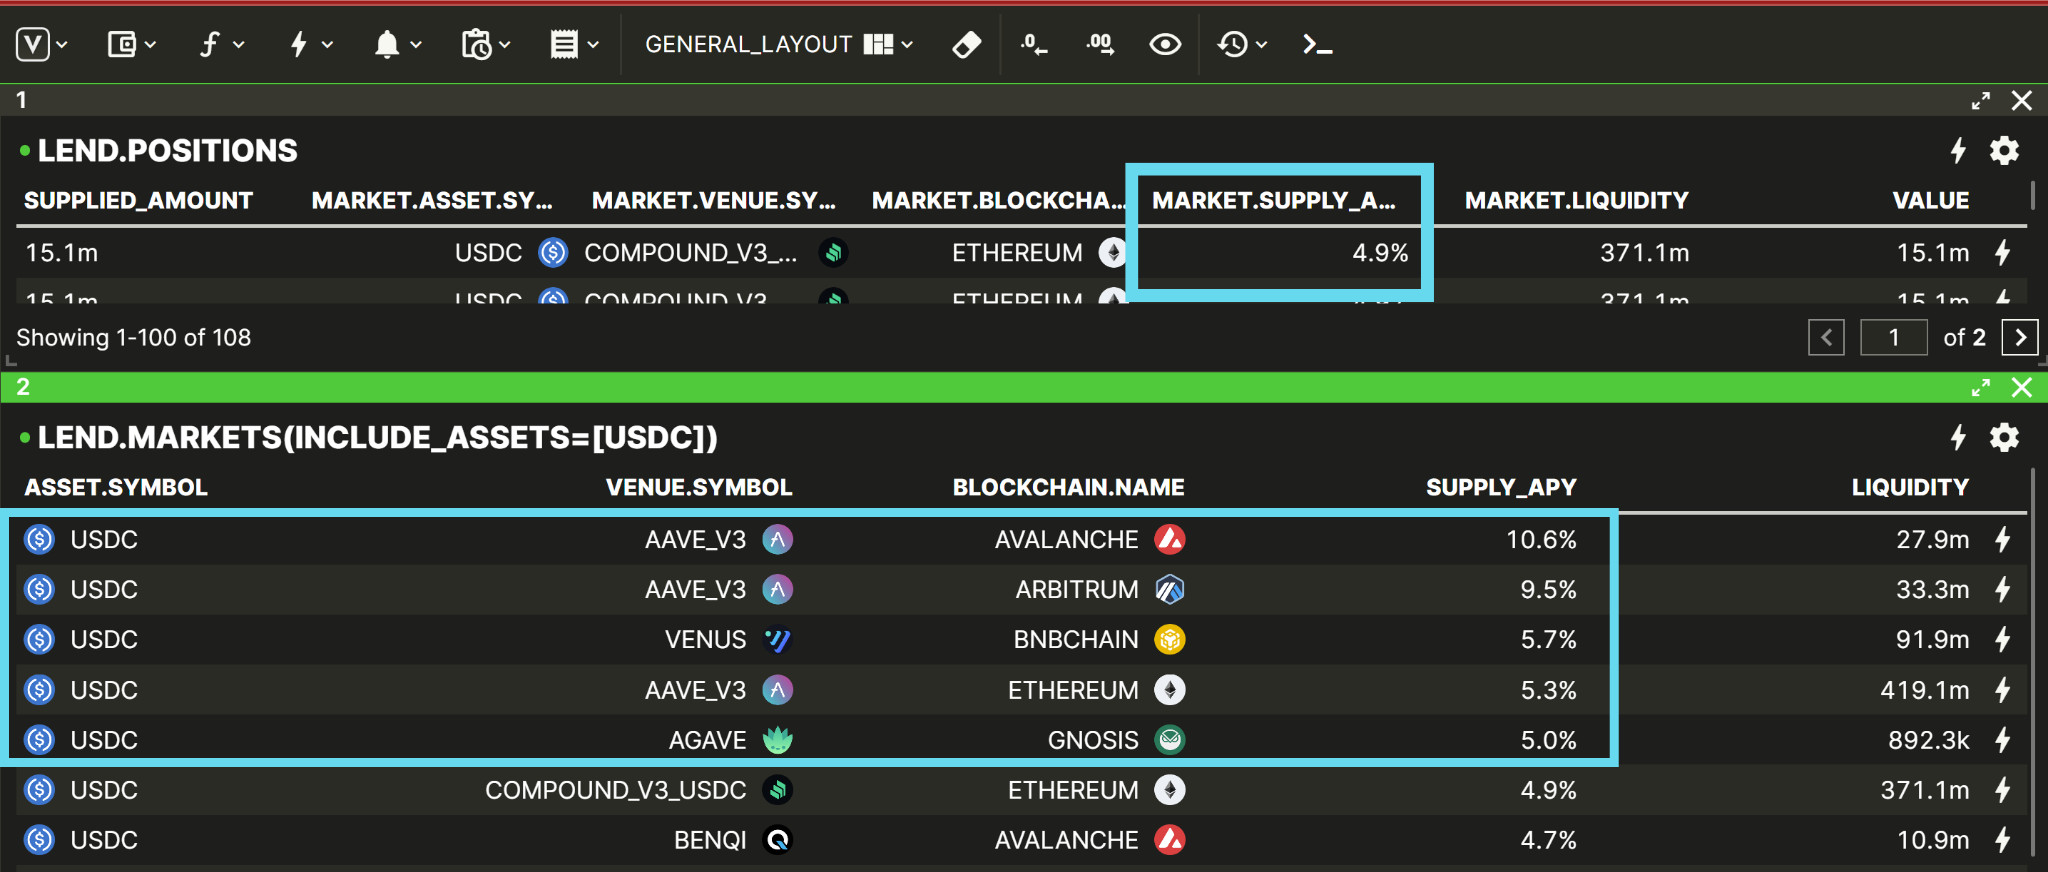
Task: Sort by MARKET.LIQUIDITY column header
Action: click(x=1576, y=201)
